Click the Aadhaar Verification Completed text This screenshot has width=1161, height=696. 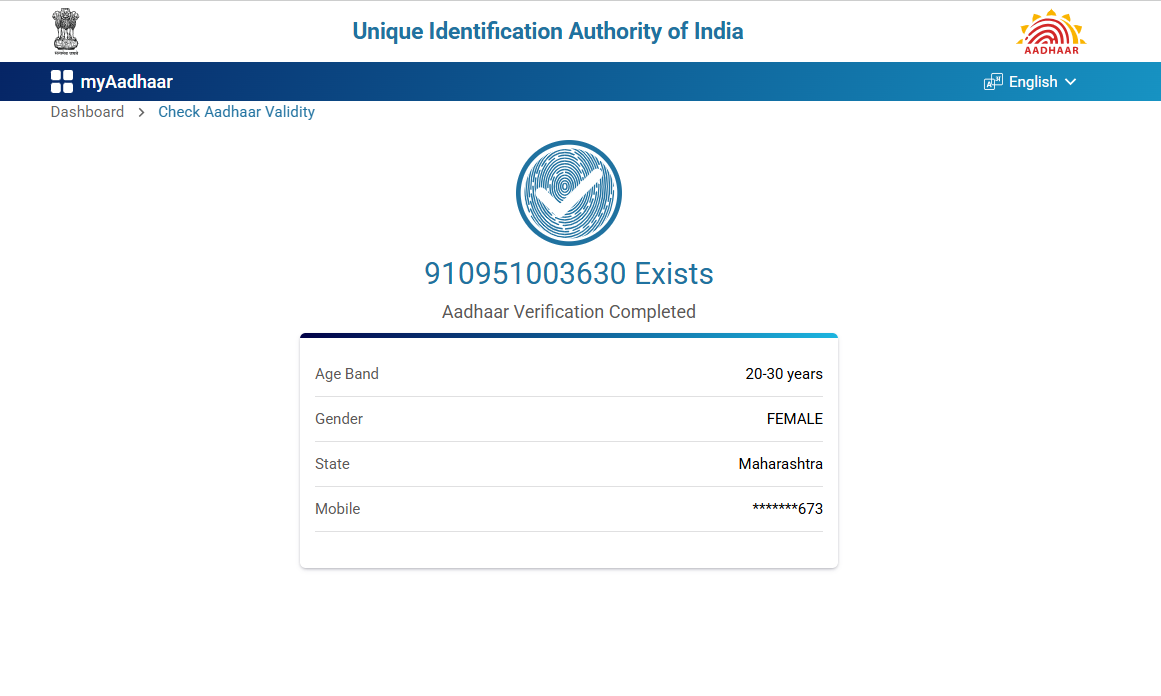(569, 312)
